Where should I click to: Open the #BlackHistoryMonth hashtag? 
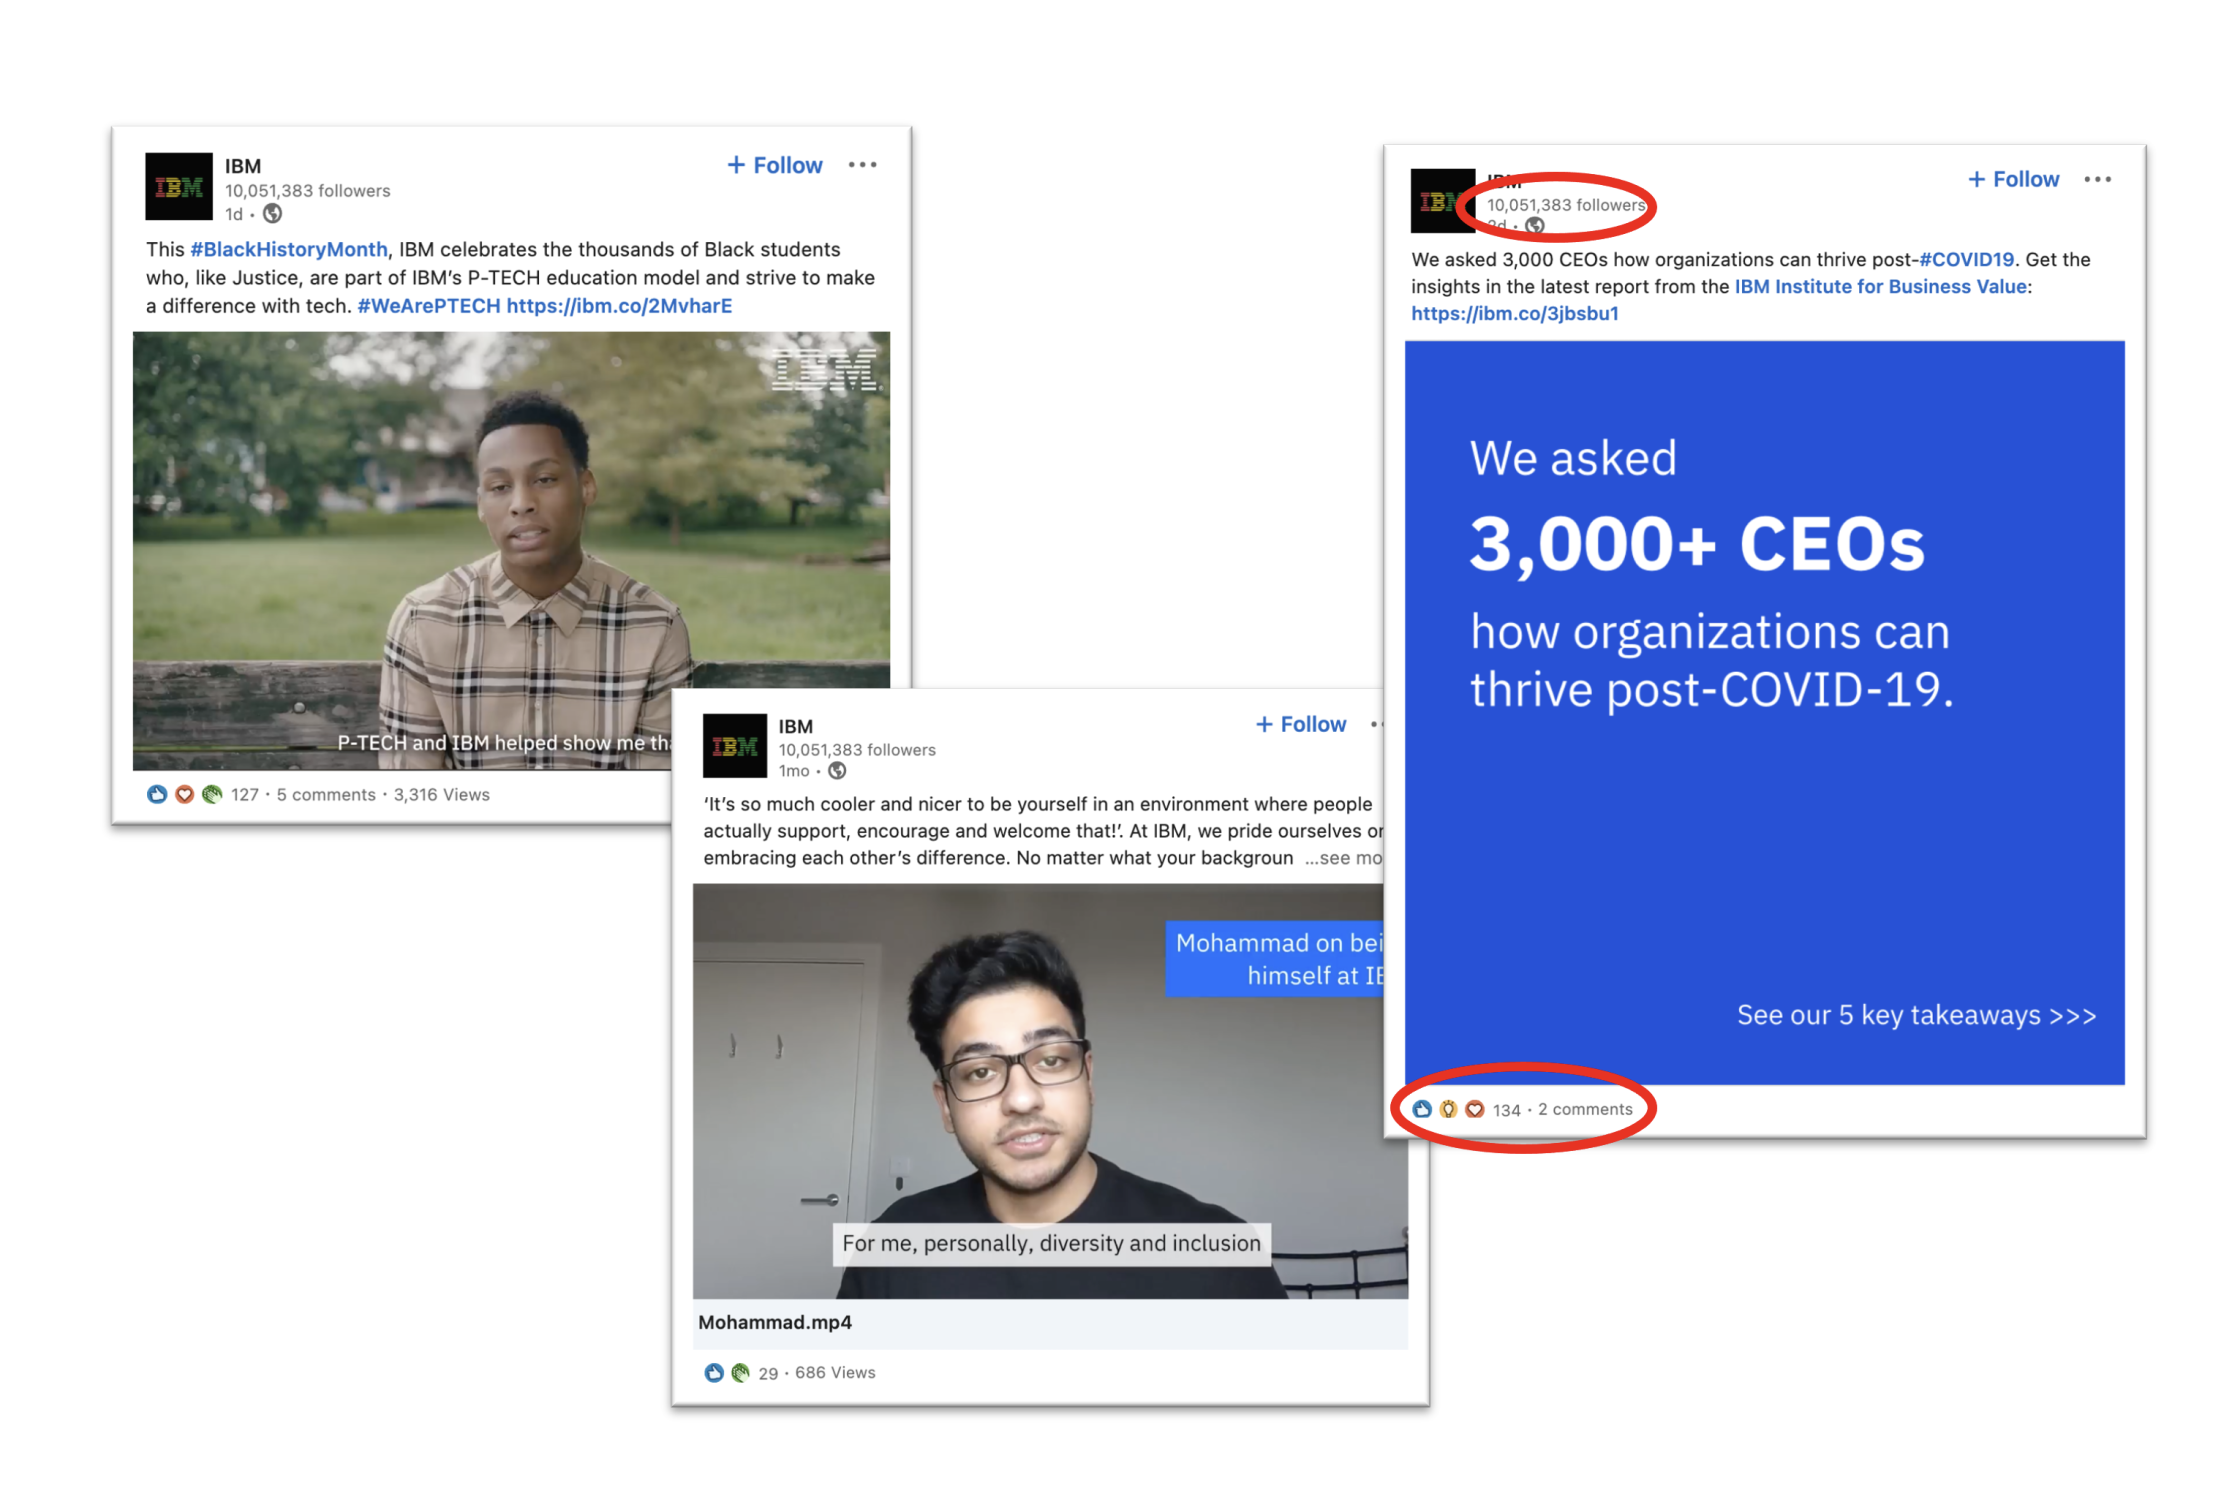(289, 249)
